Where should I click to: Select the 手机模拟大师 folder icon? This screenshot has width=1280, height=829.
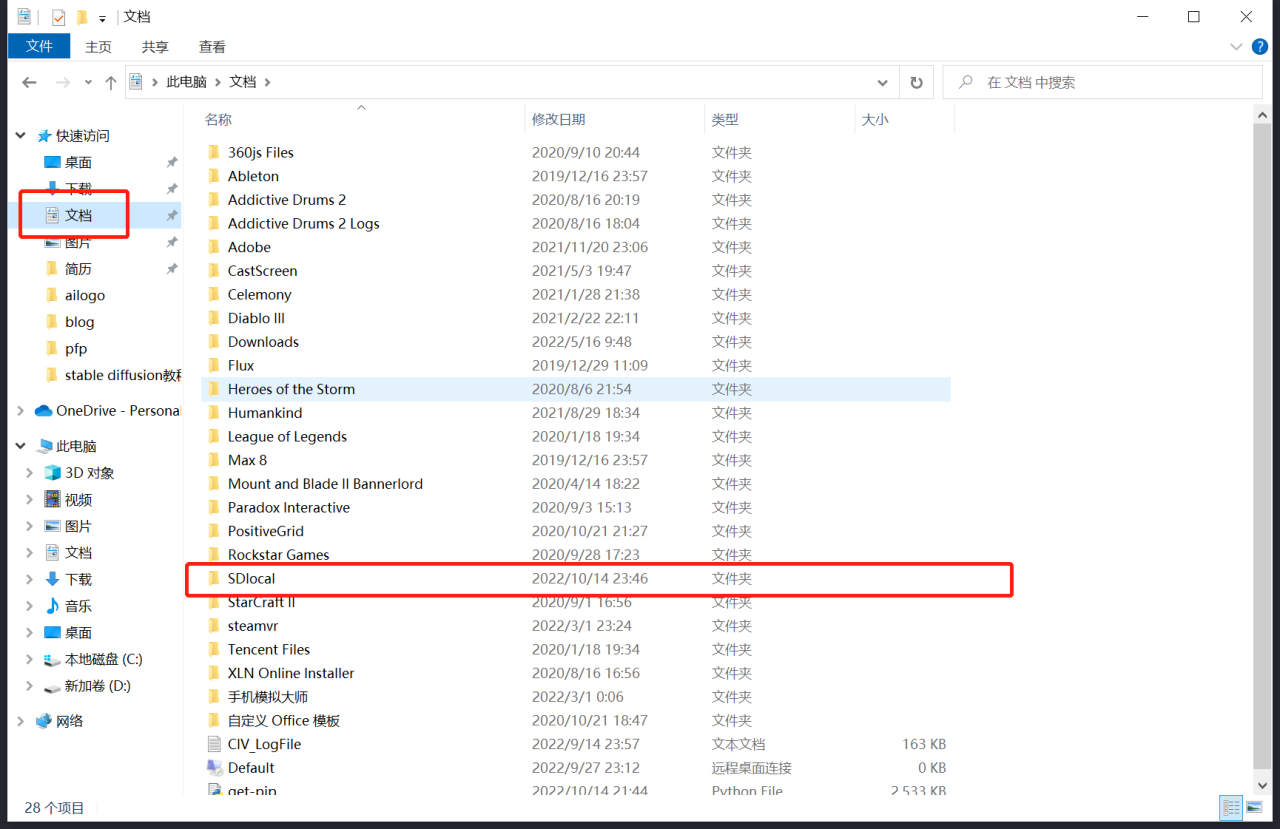click(x=213, y=697)
